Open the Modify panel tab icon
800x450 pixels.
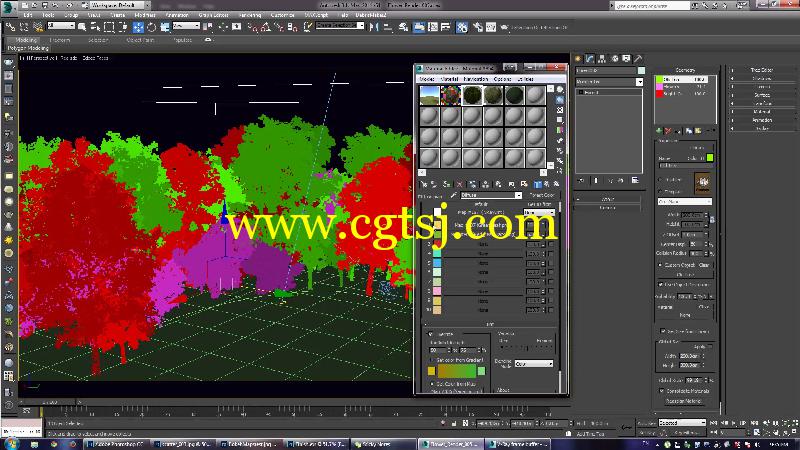(x=590, y=59)
